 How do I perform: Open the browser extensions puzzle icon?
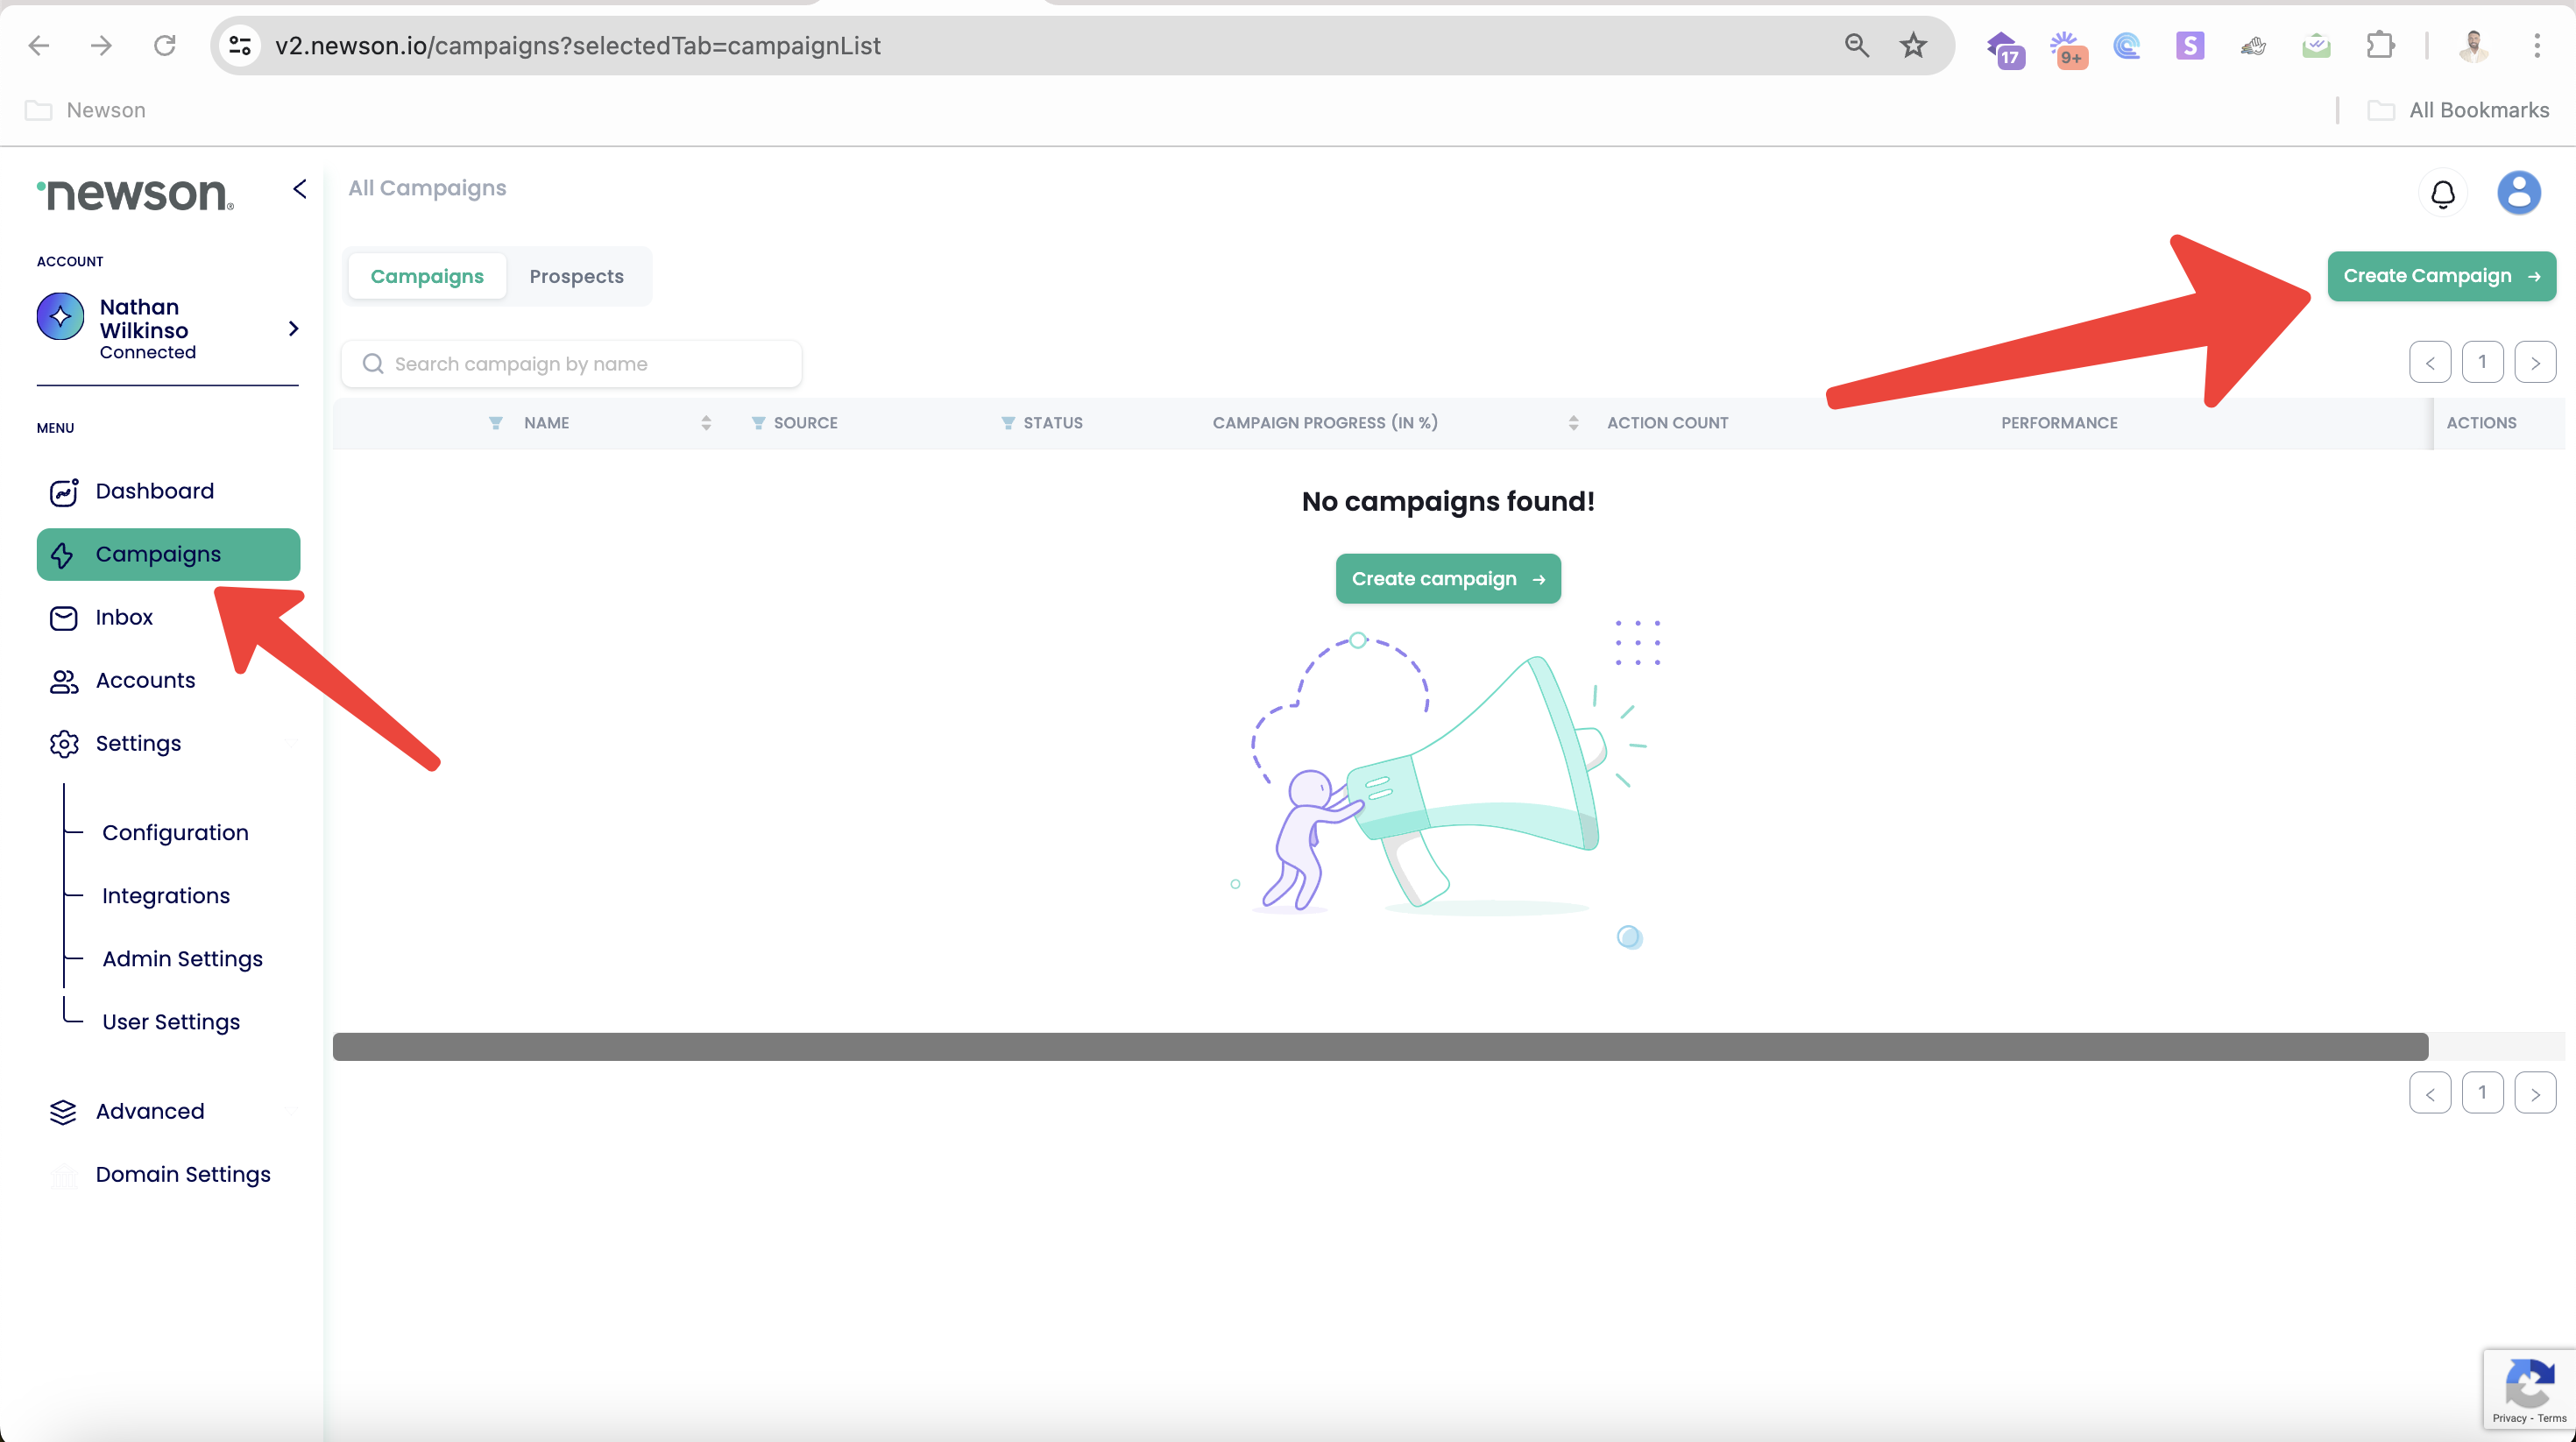2380,45
